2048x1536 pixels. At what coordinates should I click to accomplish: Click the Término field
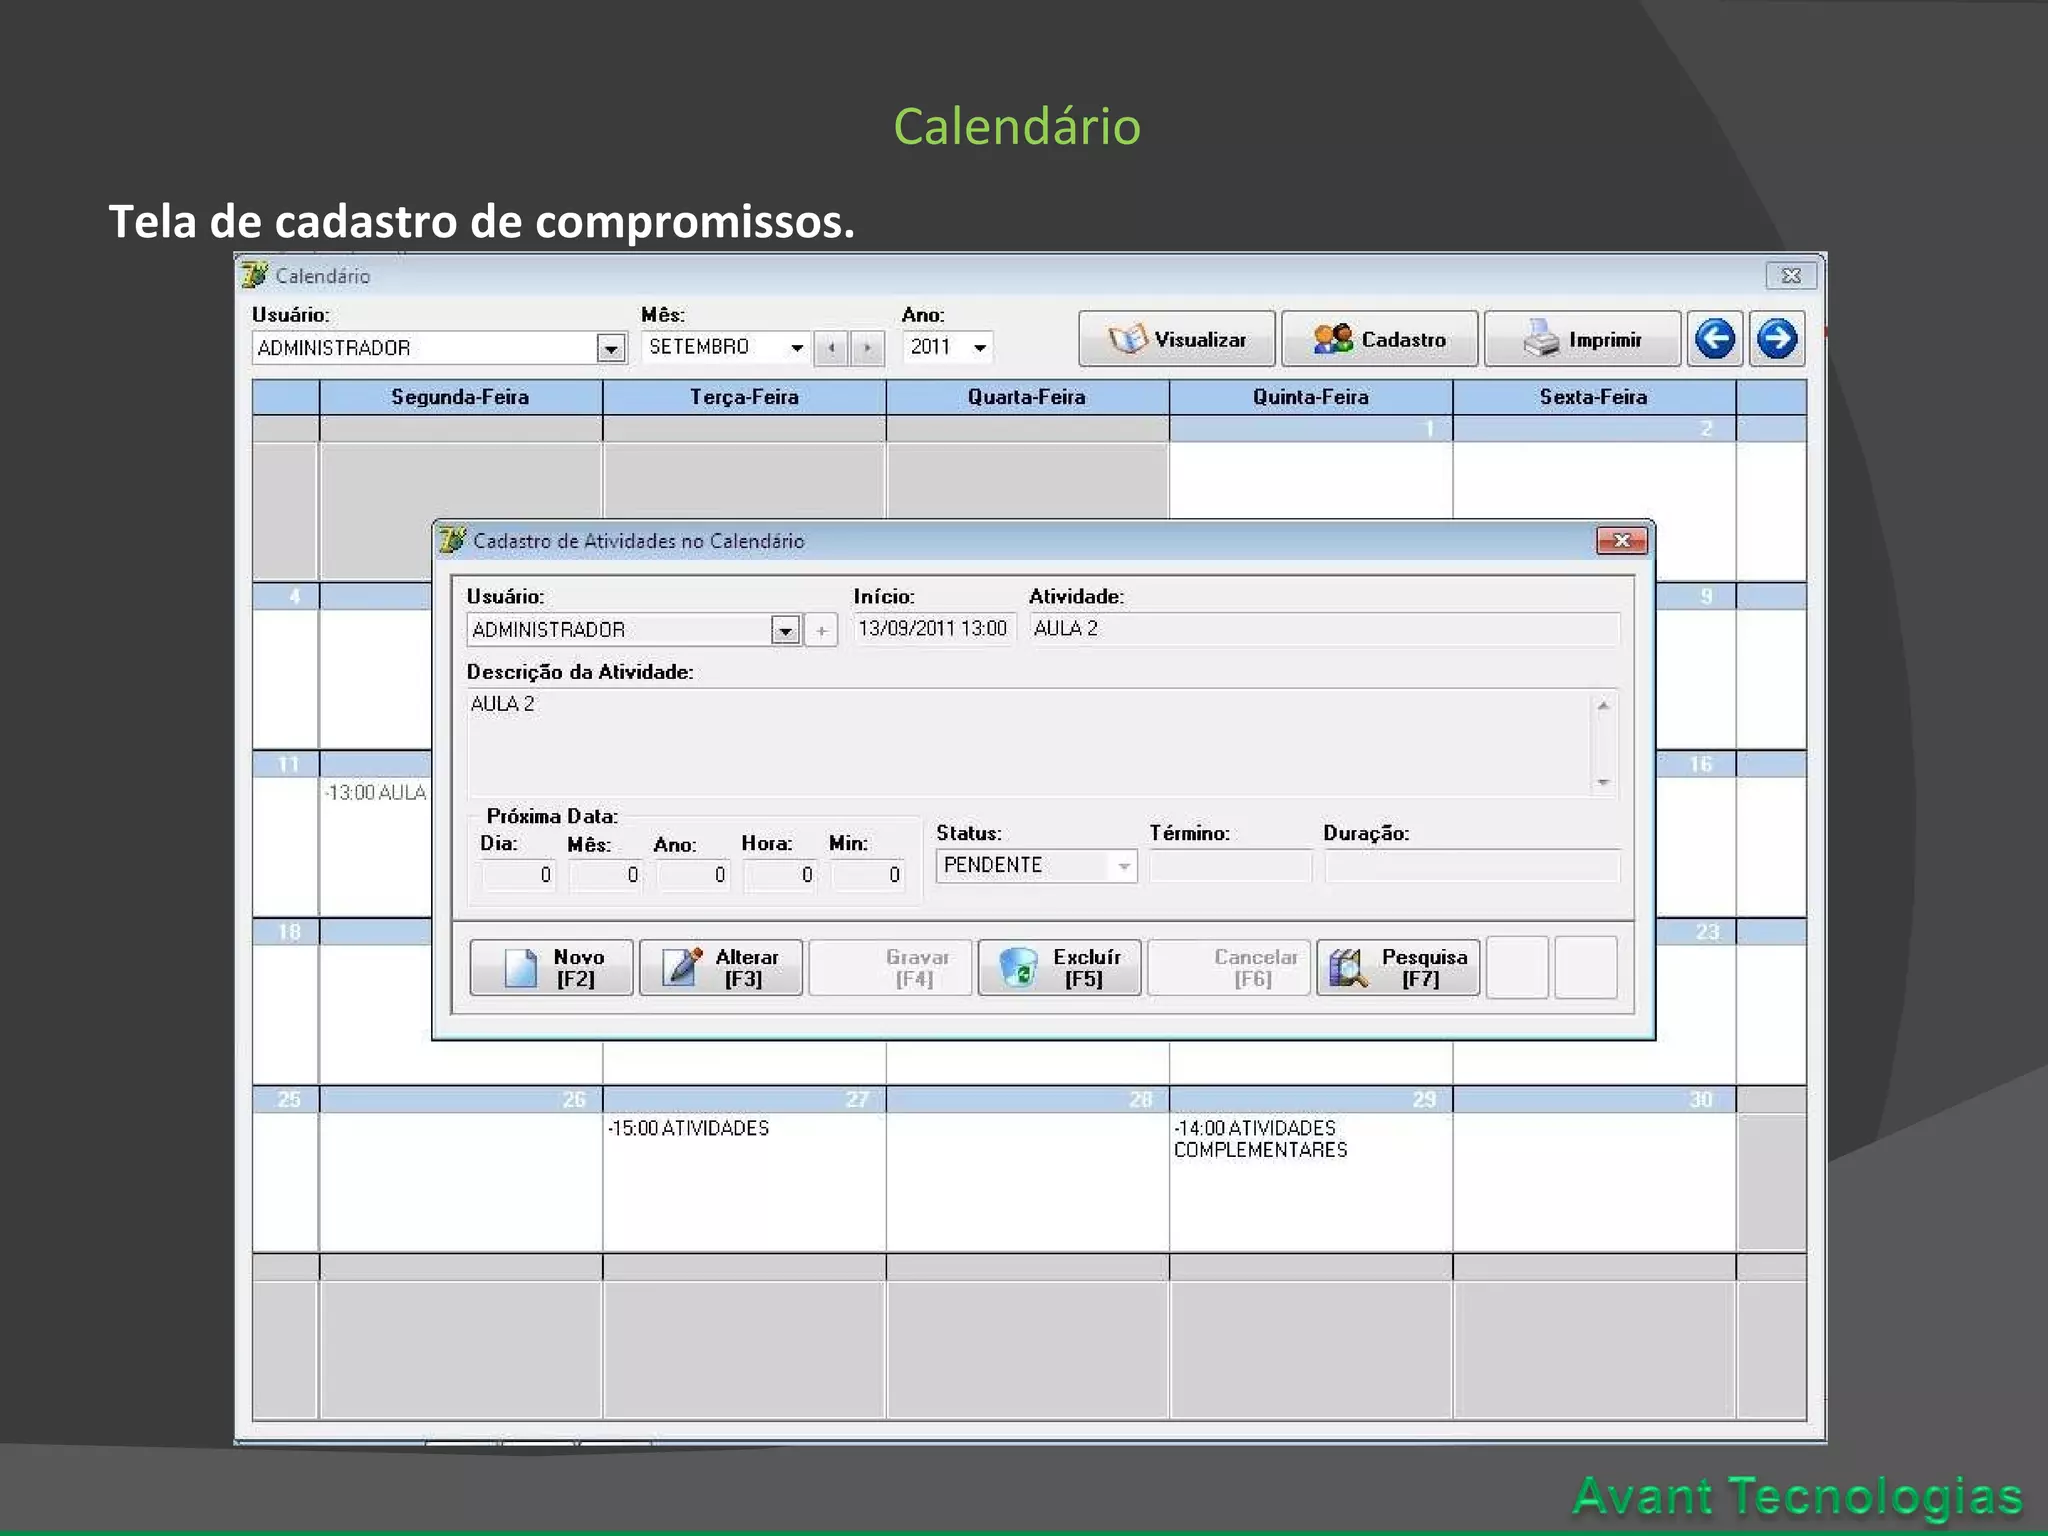1230,866
